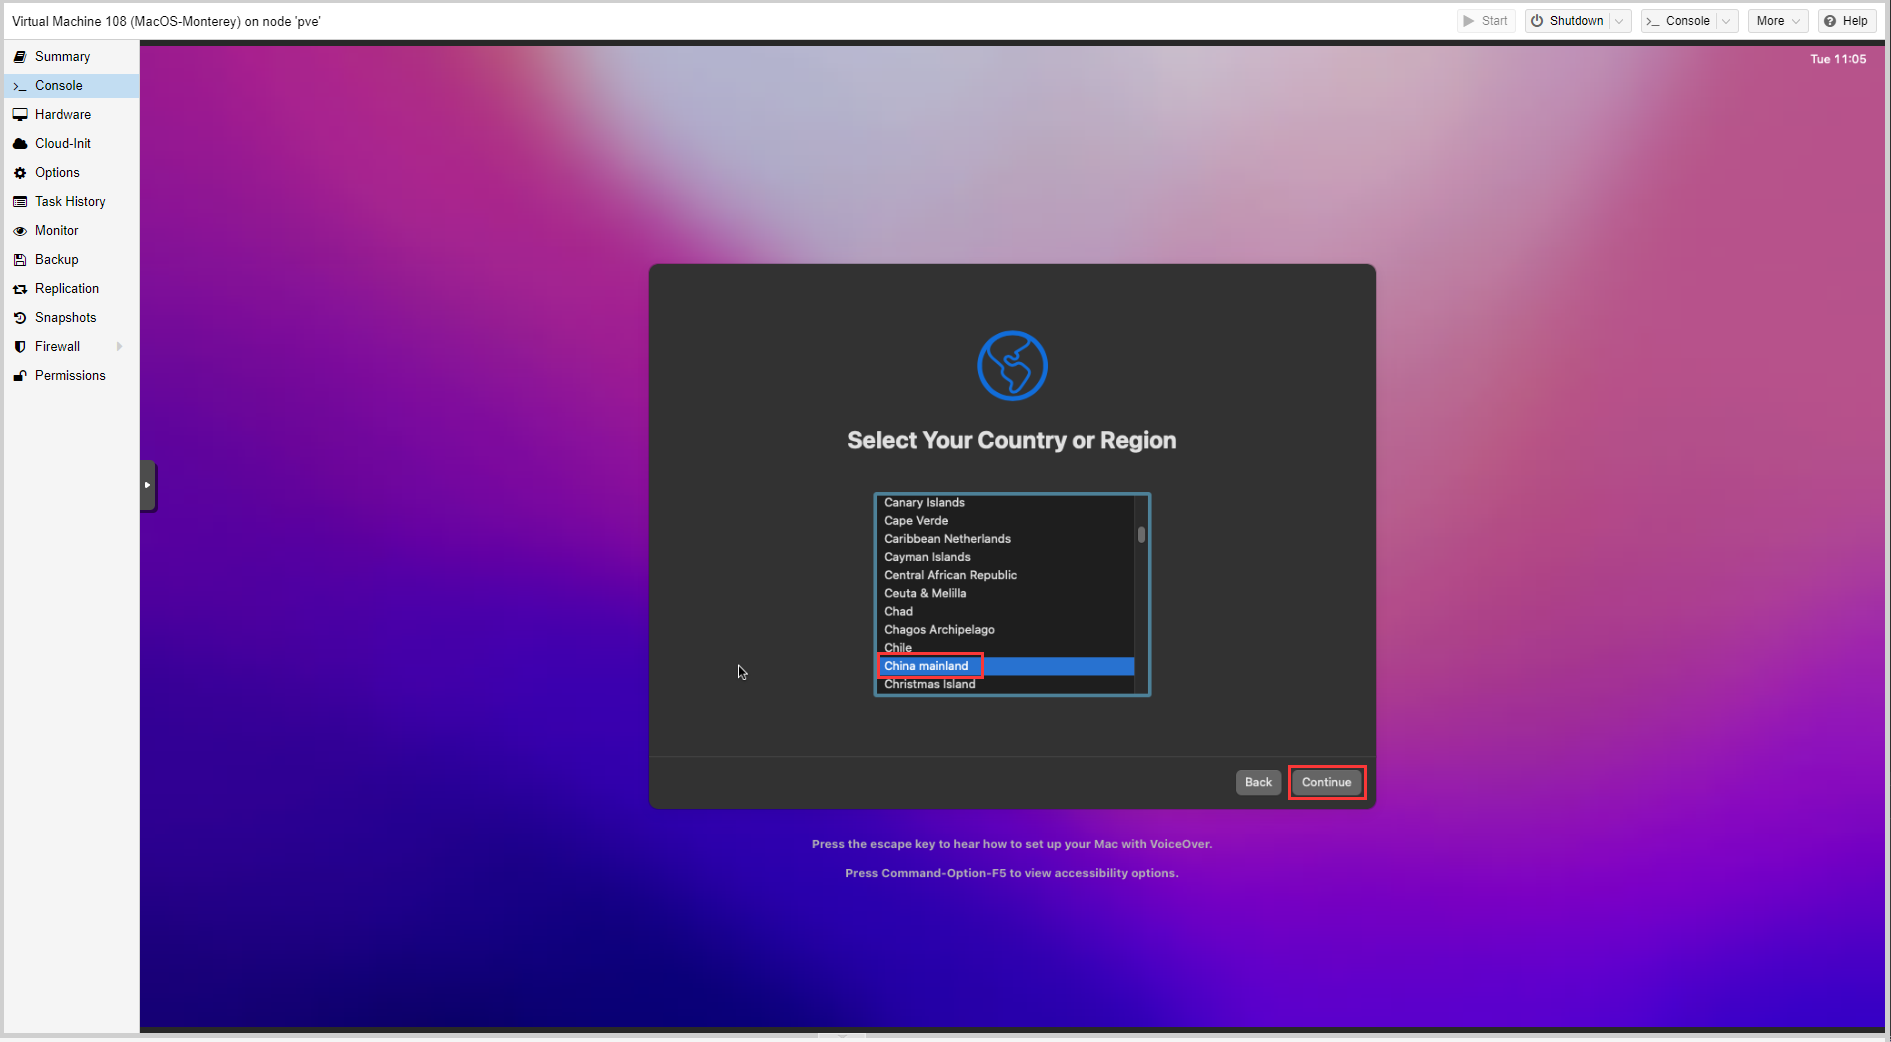Click the globe icon in setup dialog
1891x1042 pixels.
coord(1012,366)
